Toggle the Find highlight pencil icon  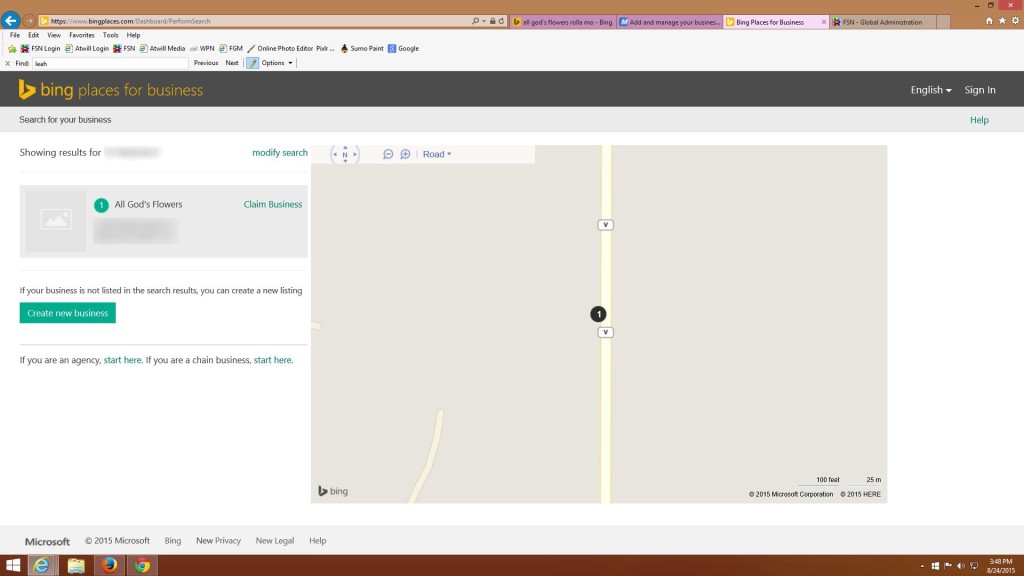pyautogui.click(x=253, y=63)
